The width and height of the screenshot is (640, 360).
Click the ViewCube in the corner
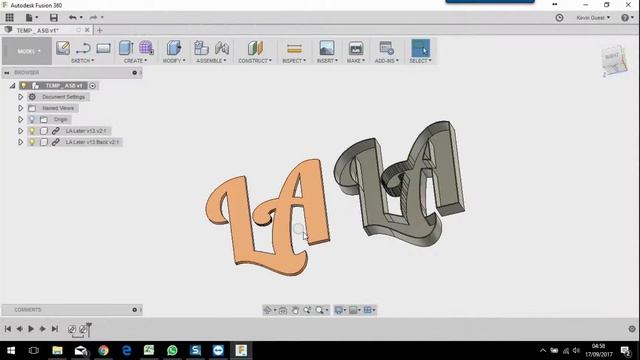point(613,60)
